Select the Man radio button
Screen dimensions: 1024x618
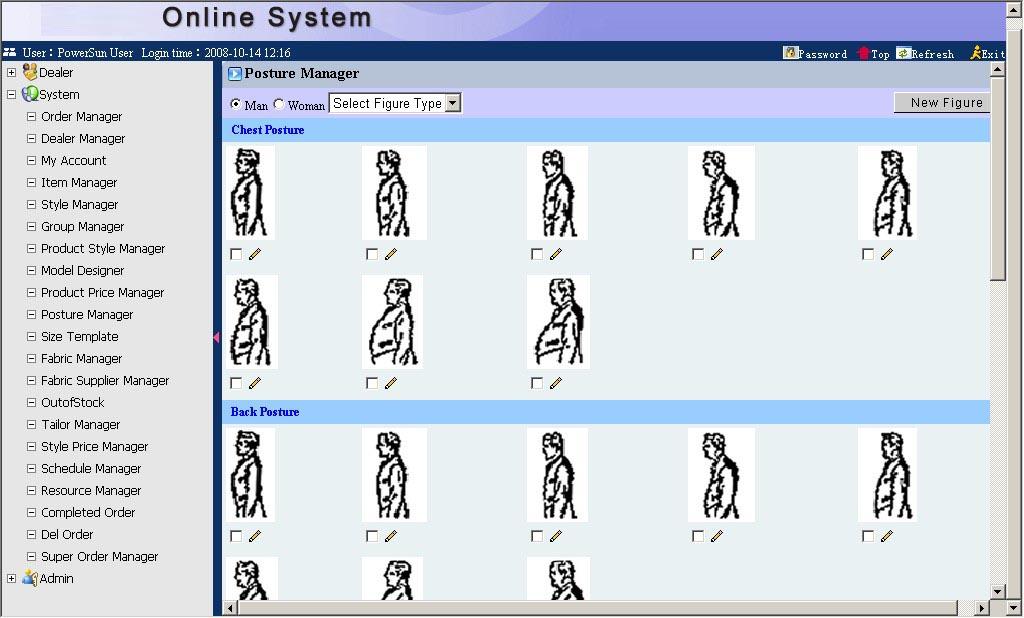tap(236, 104)
